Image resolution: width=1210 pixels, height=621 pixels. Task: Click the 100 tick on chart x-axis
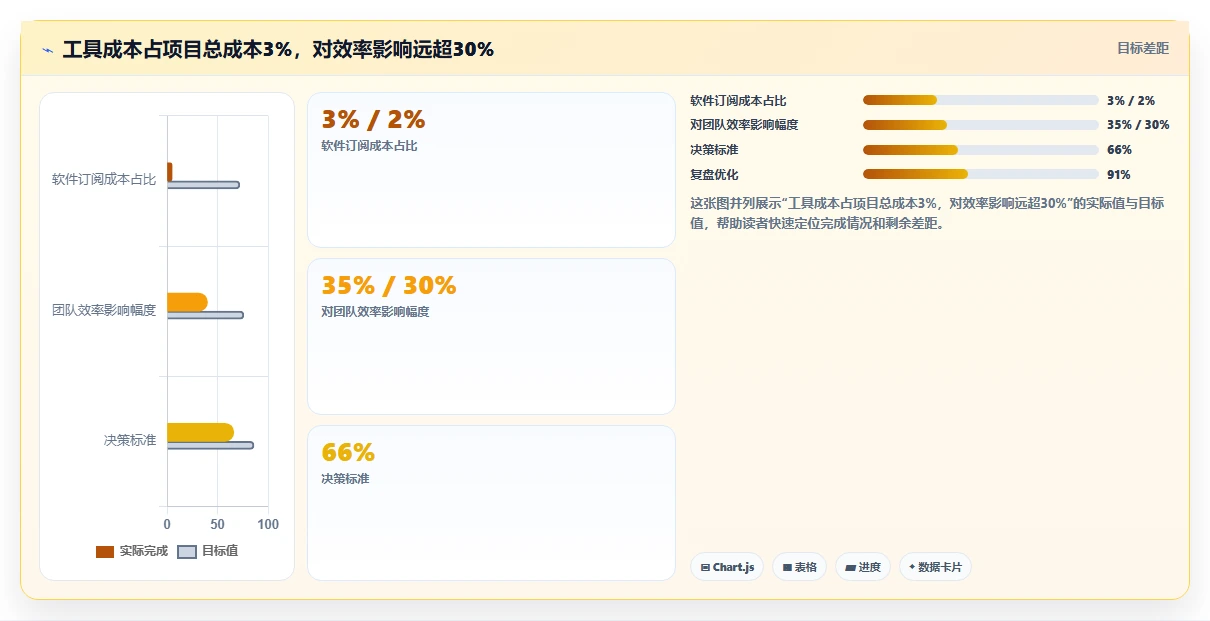[x=268, y=524]
